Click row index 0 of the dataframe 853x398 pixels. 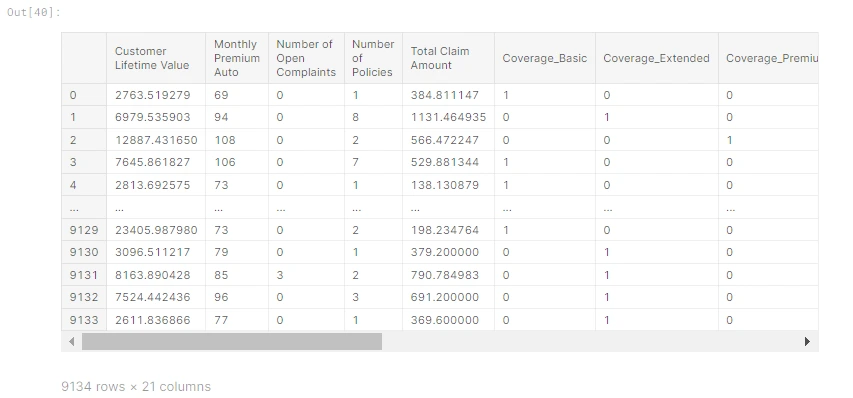[x=73, y=95]
